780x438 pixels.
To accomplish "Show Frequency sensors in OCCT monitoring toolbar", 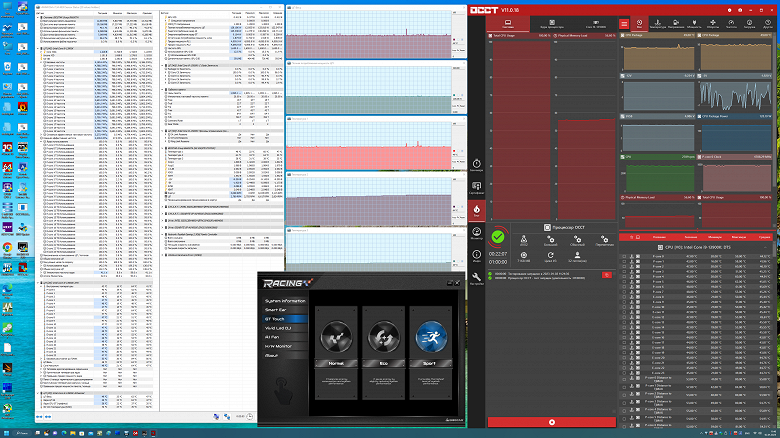I will 731,23.
